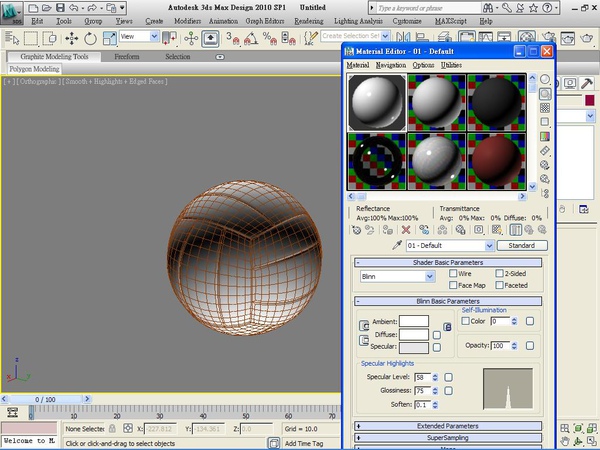
Task: Switch to the Freeform tab
Action: 127,57
